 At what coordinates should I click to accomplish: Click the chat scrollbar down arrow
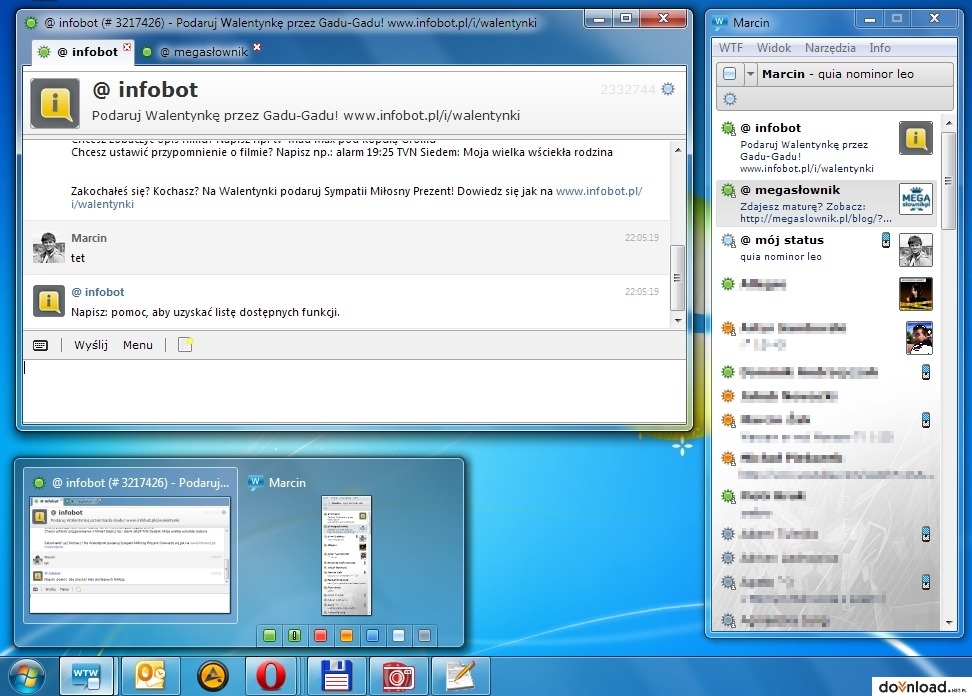pyautogui.click(x=678, y=320)
